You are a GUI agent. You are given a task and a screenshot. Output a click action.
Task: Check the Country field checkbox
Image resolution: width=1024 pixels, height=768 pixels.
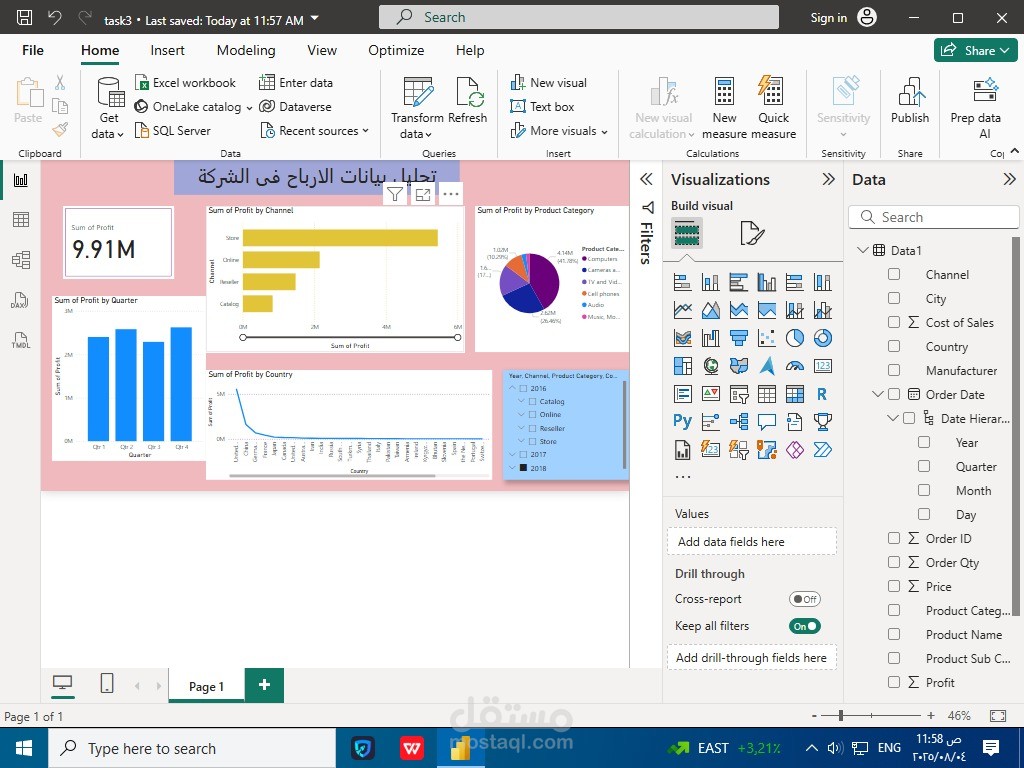[894, 346]
